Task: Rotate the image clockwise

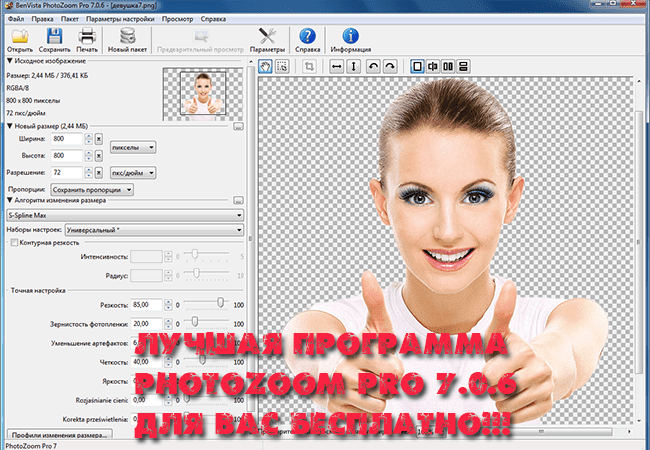Action: [x=390, y=66]
